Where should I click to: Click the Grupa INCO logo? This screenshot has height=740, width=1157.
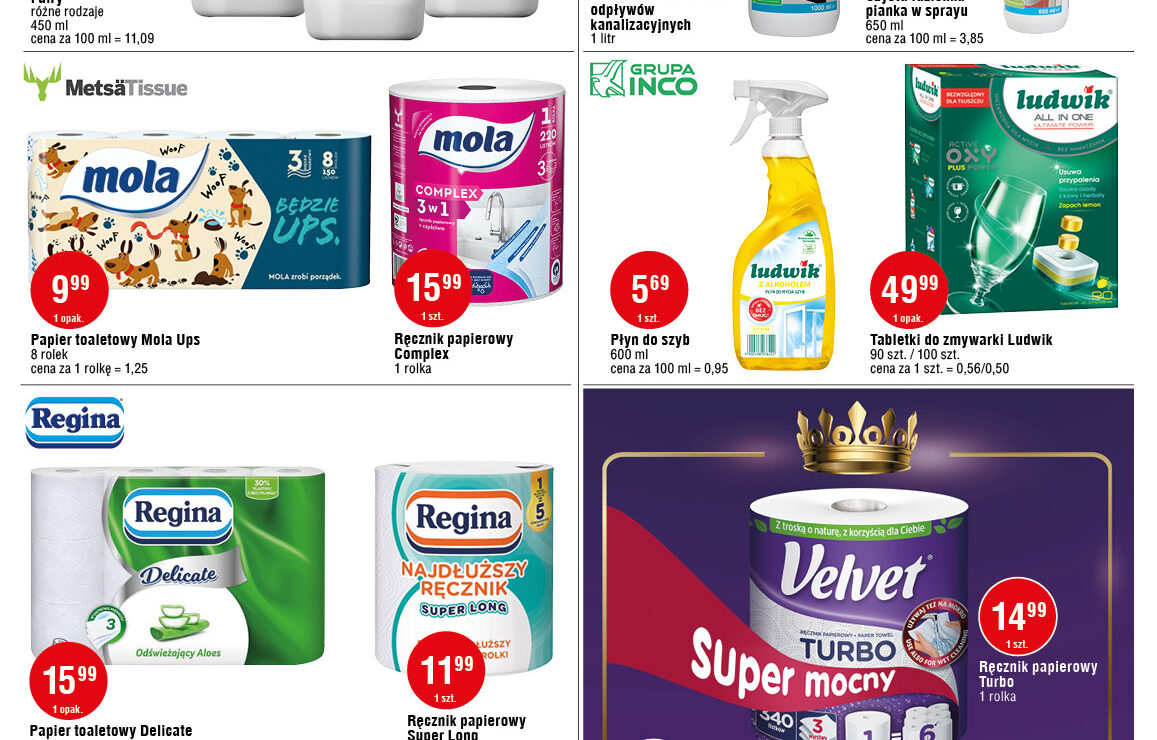pos(643,79)
